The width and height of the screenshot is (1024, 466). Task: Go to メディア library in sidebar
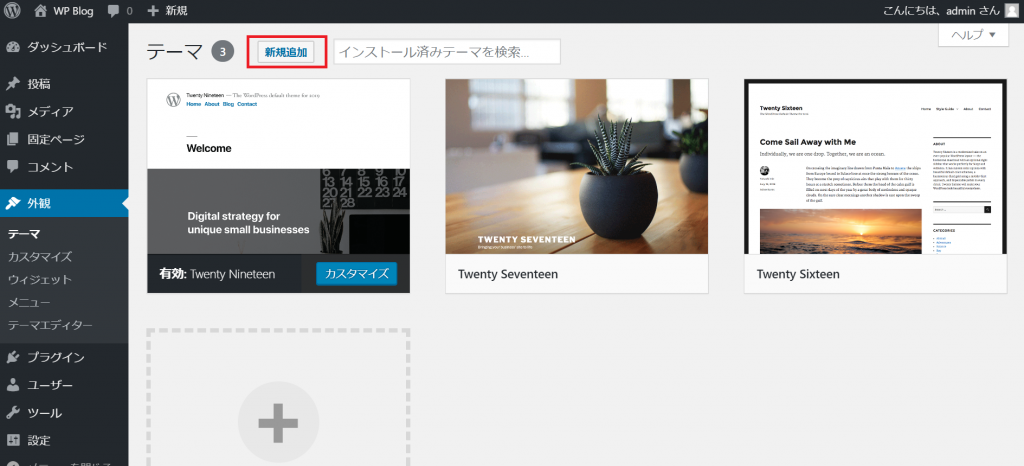50,111
